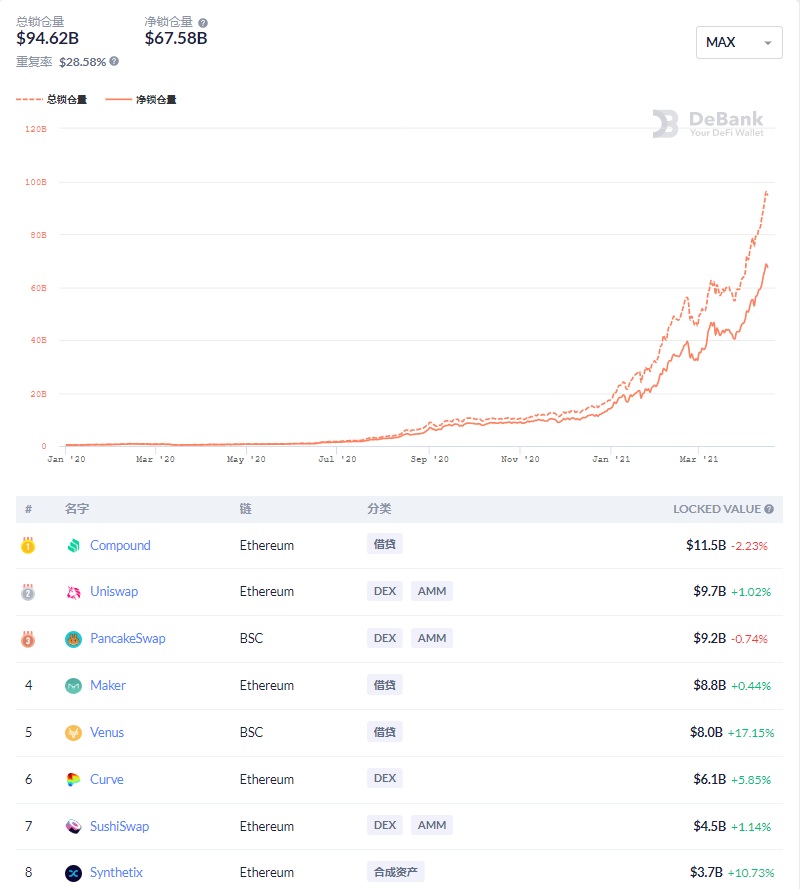Click the AMM tag in Uniswap row
The image size is (800, 889).
click(x=432, y=591)
